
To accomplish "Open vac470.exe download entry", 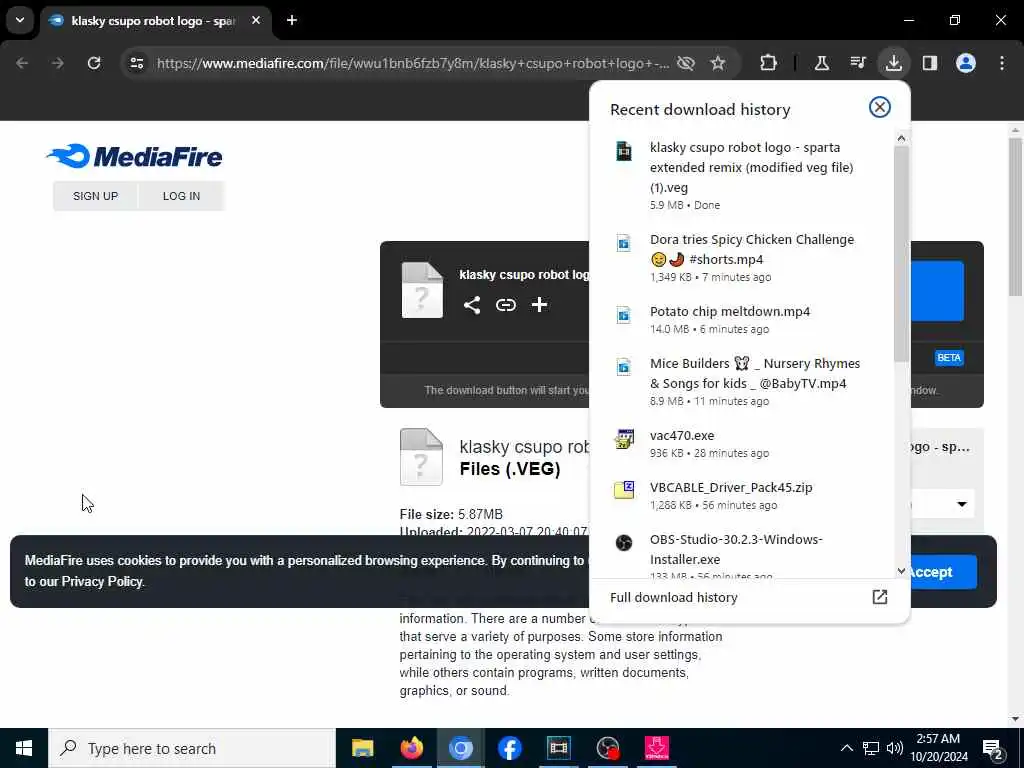I will (x=742, y=443).
